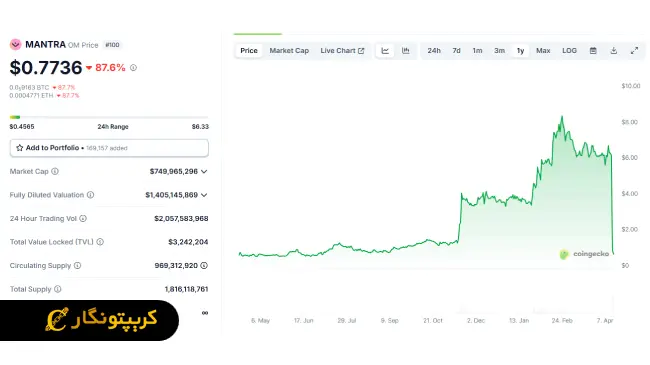Download chart data icon
This screenshot has height=365, width=650.
[x=614, y=51]
